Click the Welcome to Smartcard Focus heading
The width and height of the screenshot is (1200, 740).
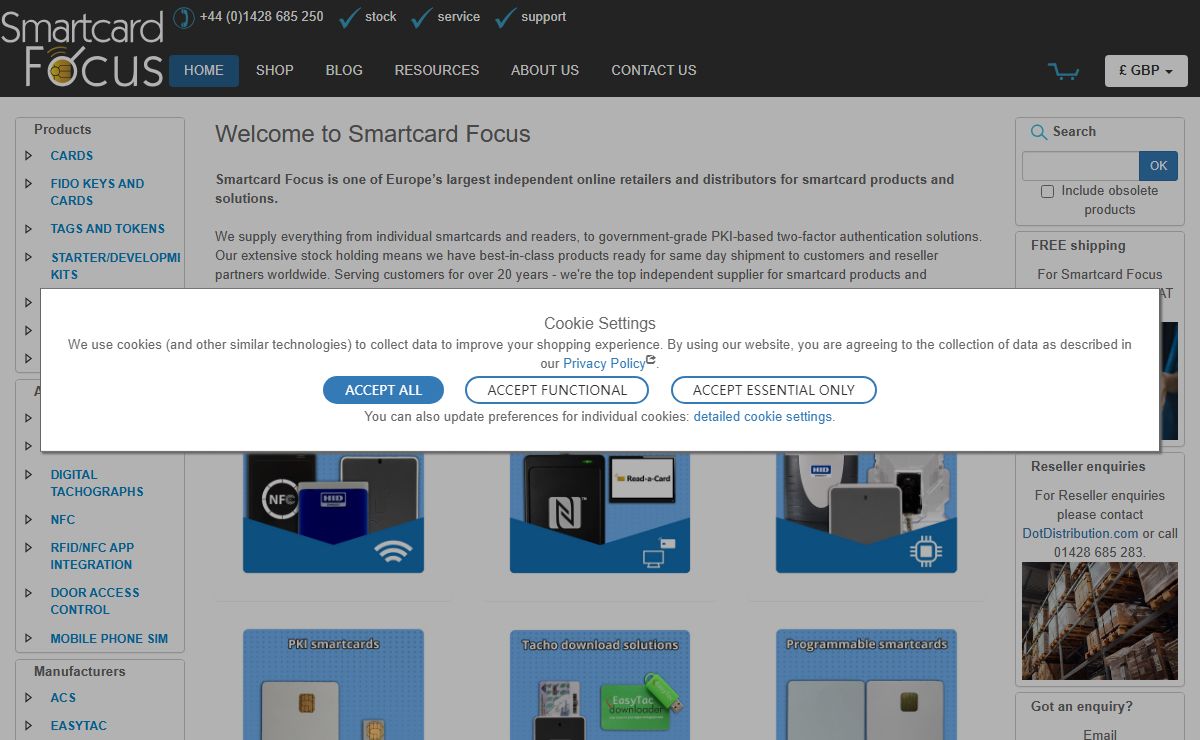click(373, 134)
